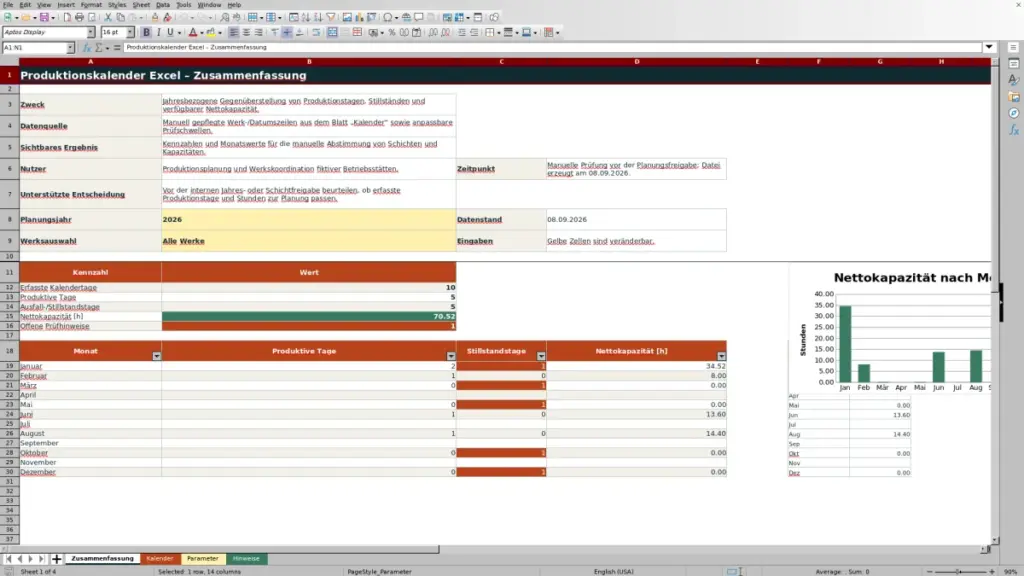Screen dimensions: 1024x576
Task: Open the Produktive Tage filter dropdown
Action: (x=451, y=356)
